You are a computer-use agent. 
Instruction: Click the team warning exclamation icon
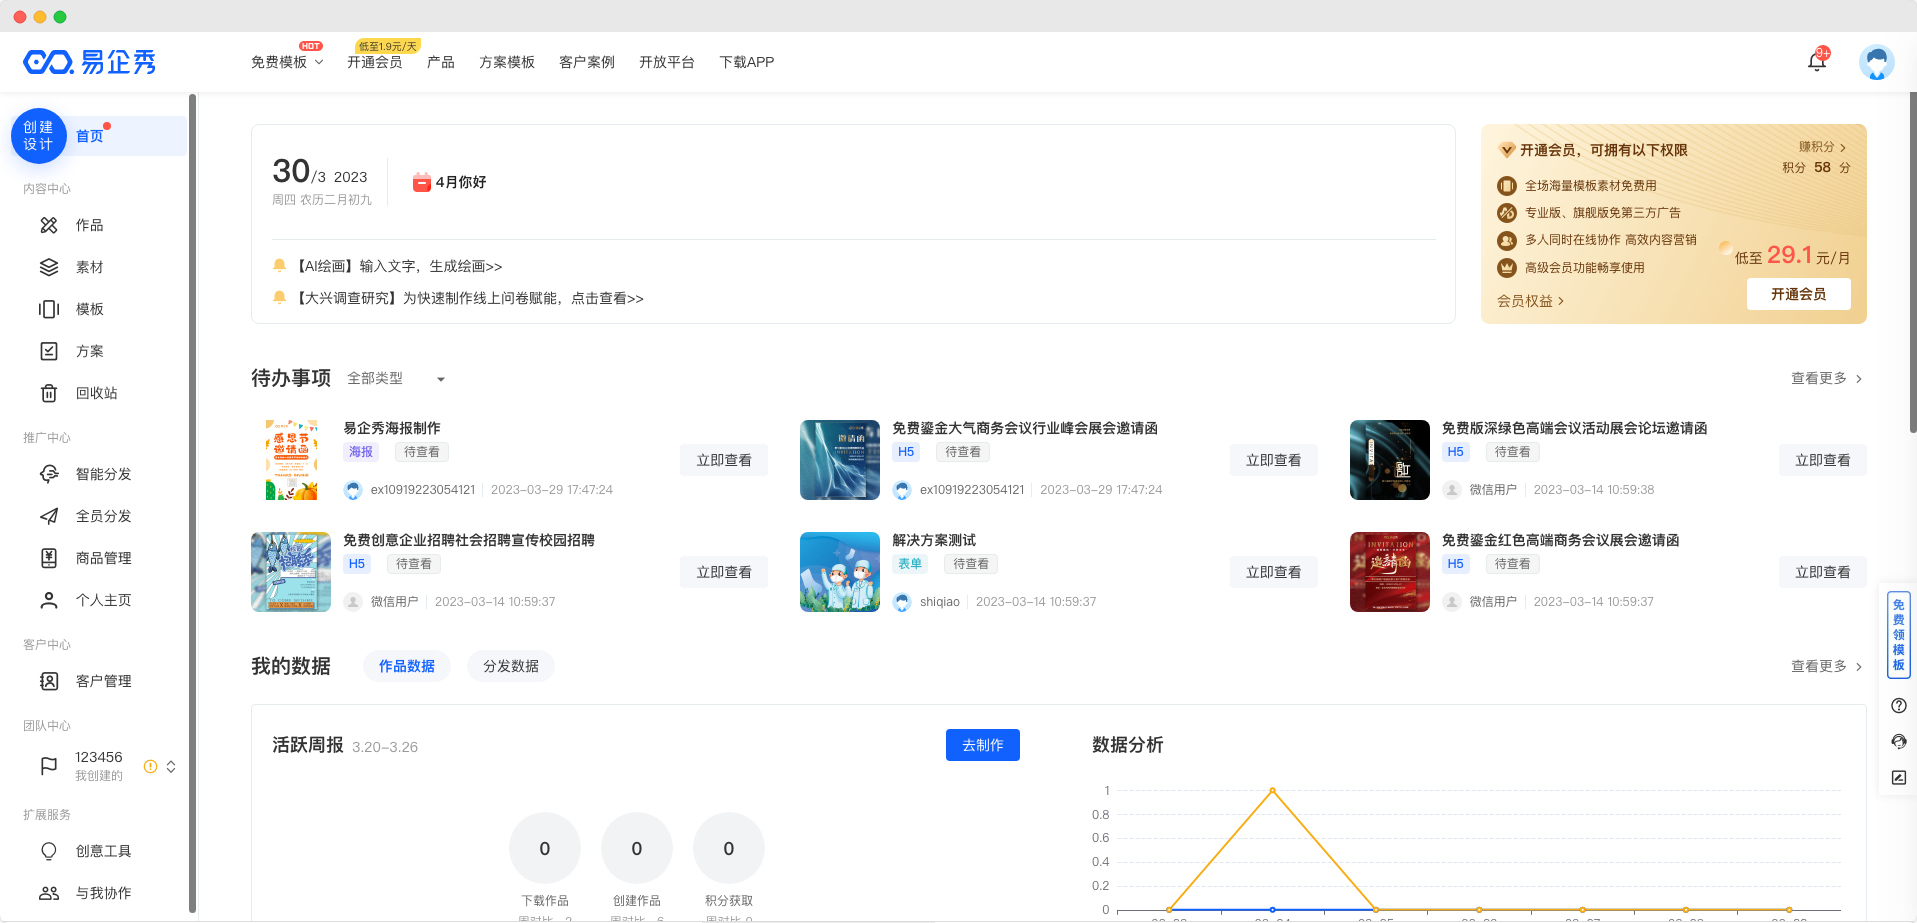(150, 767)
